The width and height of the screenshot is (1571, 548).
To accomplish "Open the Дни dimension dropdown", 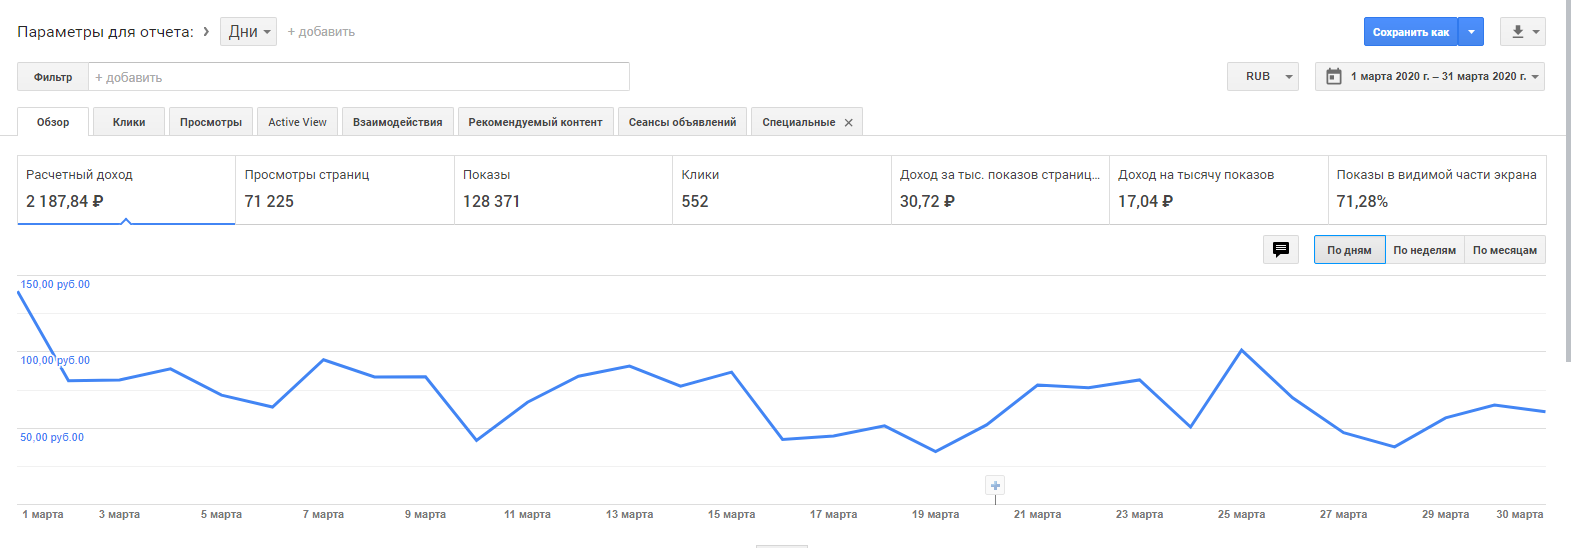I will (x=248, y=32).
